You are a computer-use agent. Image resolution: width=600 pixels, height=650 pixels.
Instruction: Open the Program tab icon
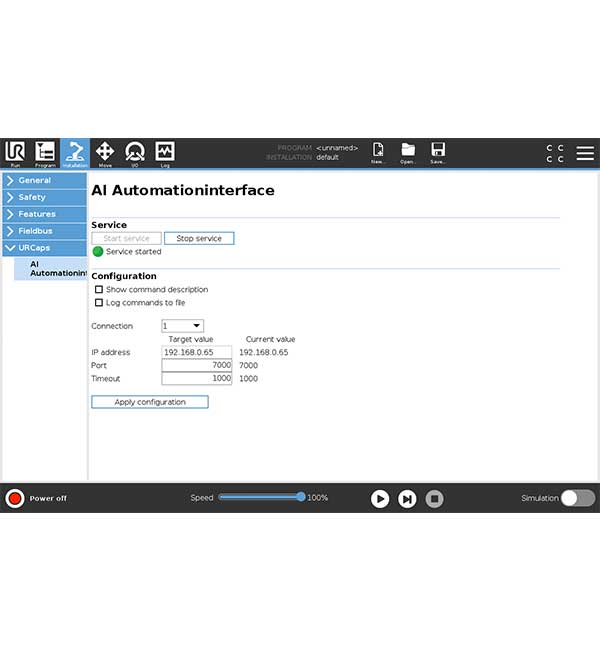pyautogui.click(x=45, y=153)
